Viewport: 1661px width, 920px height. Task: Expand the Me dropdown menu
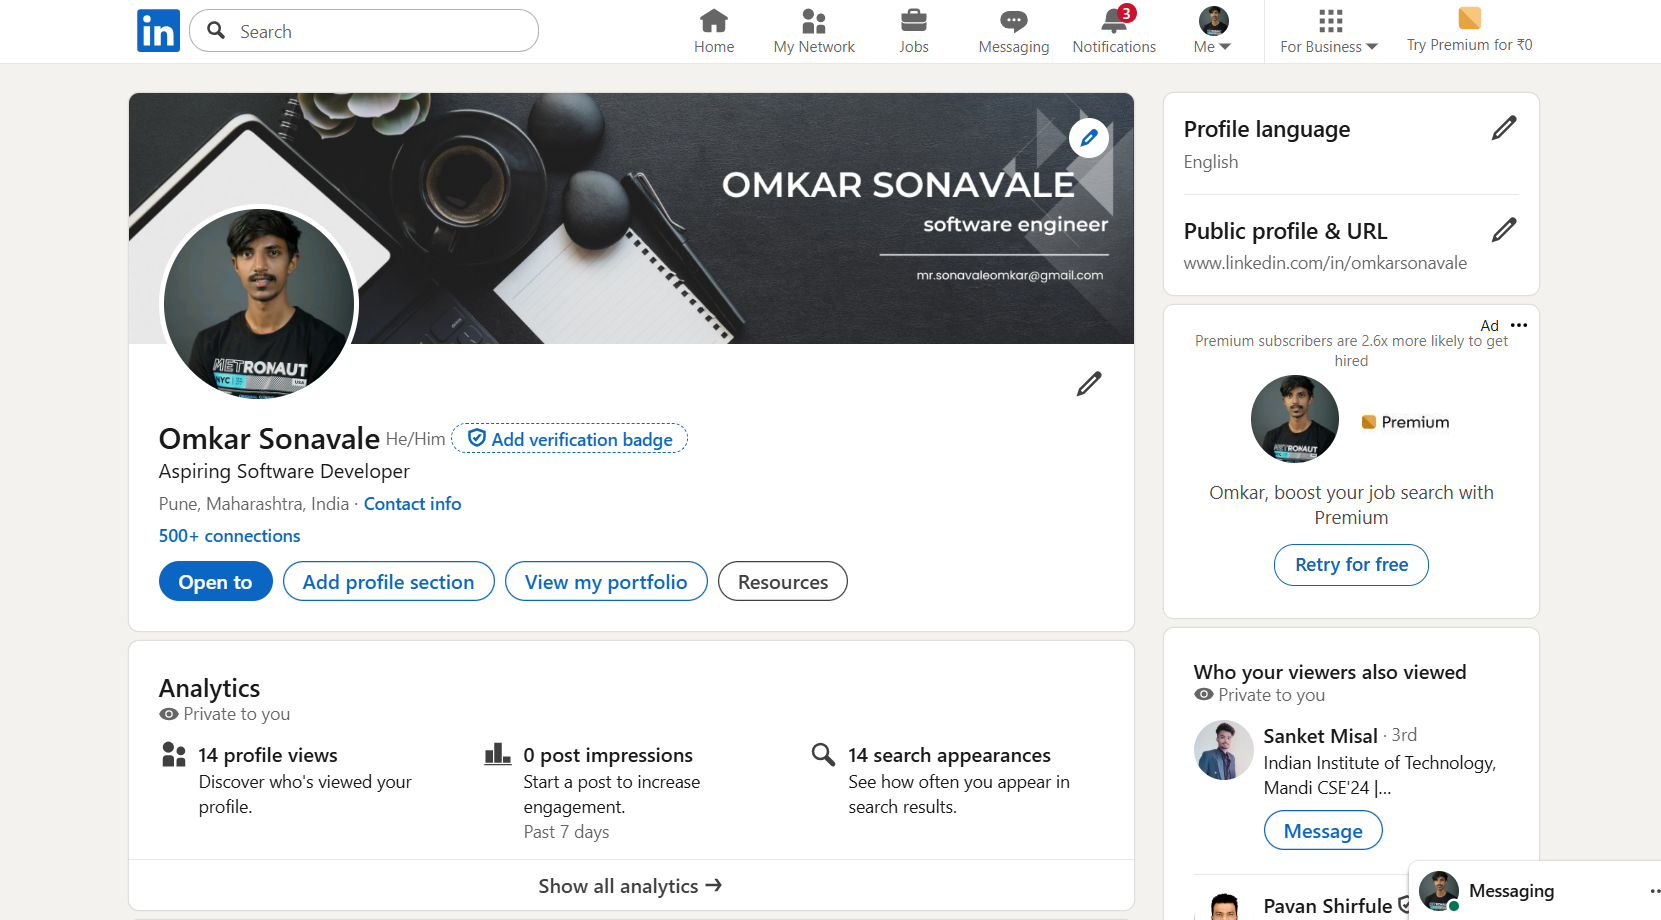(1213, 31)
